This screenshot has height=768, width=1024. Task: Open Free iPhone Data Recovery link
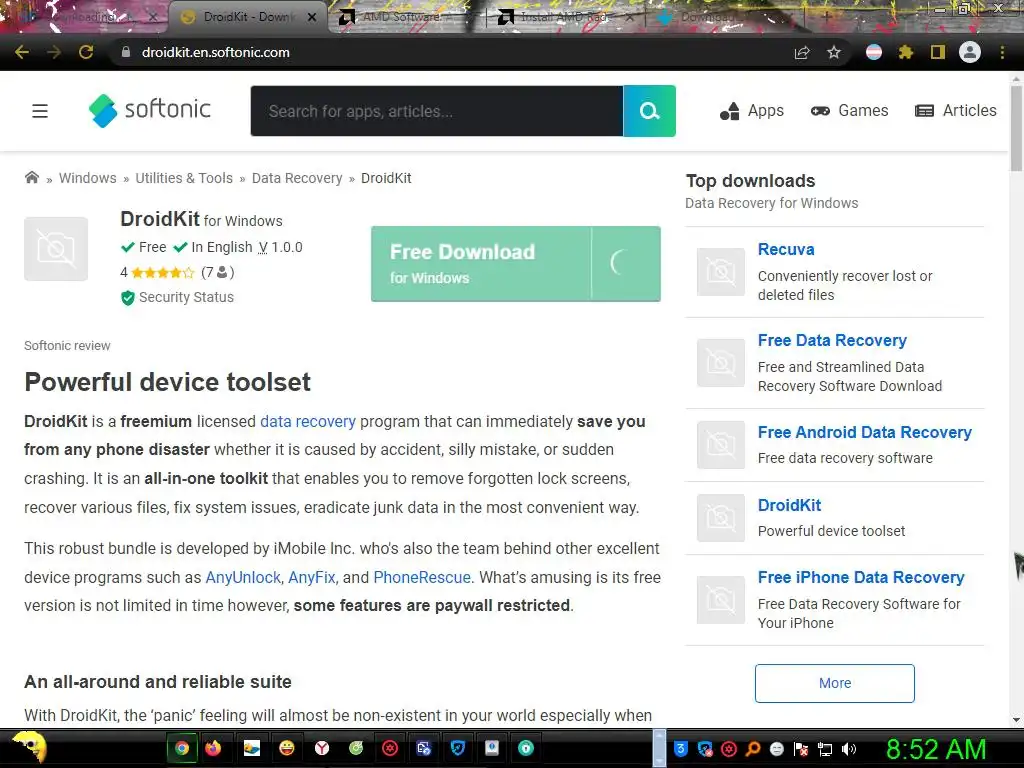(x=861, y=577)
